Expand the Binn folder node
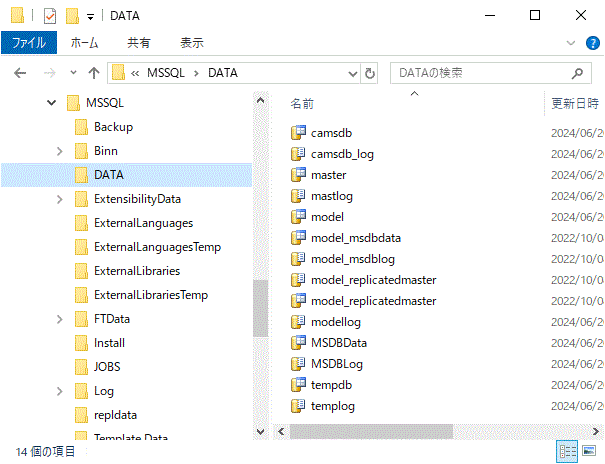605x464 pixels. tap(59, 151)
